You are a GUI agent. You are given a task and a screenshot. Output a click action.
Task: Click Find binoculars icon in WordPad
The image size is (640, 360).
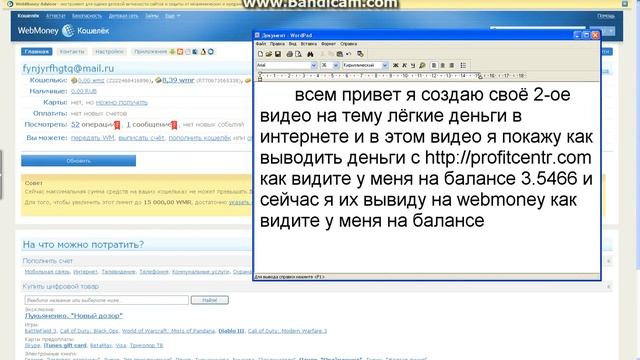310,54
